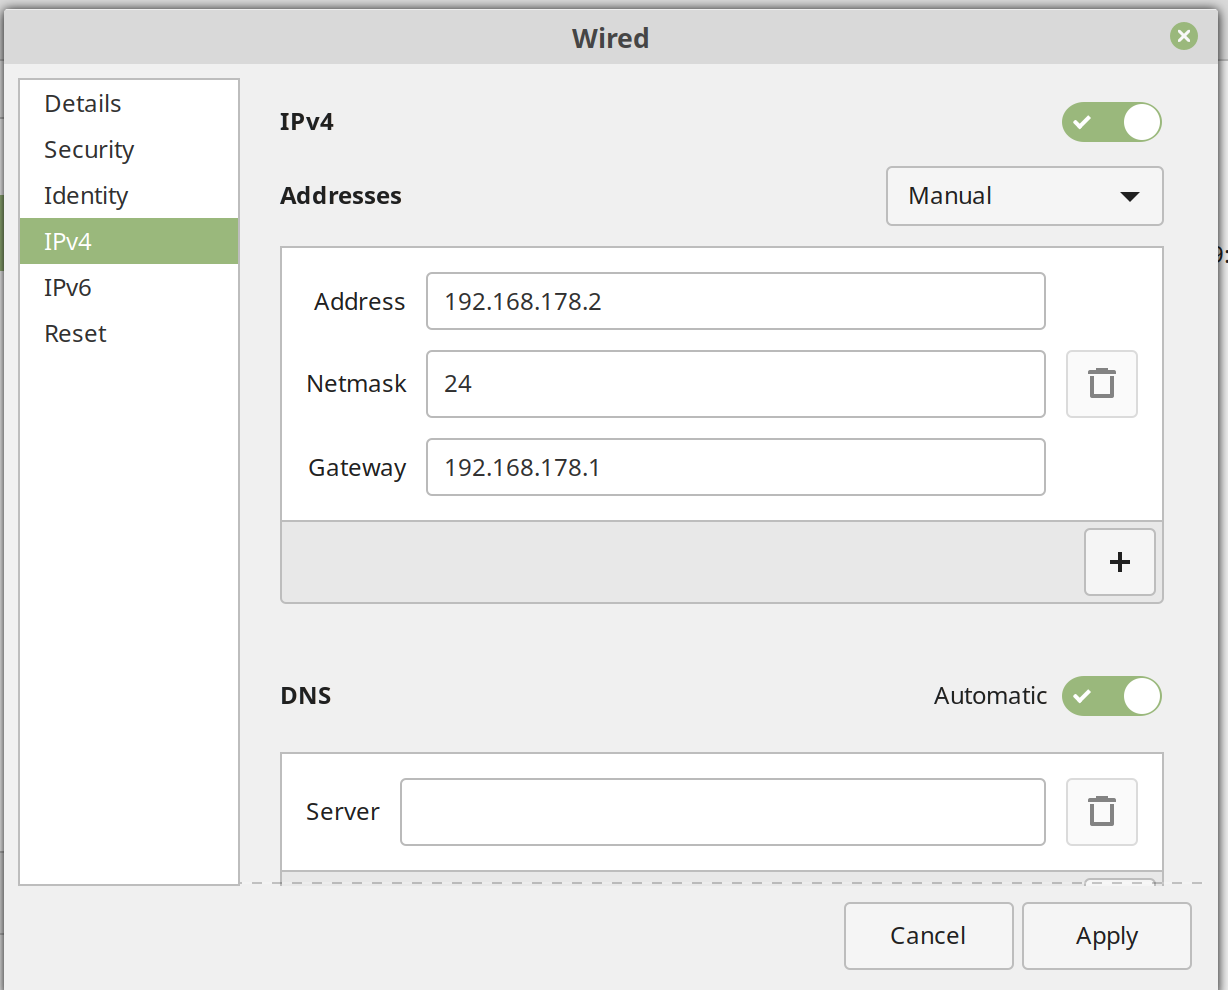1228x990 pixels.
Task: Add a new address row
Action: 1119,562
